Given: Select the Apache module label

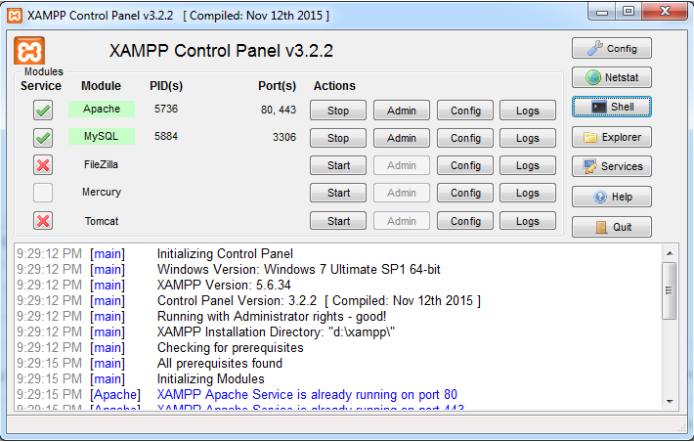Looking at the screenshot, I should tap(101, 109).
